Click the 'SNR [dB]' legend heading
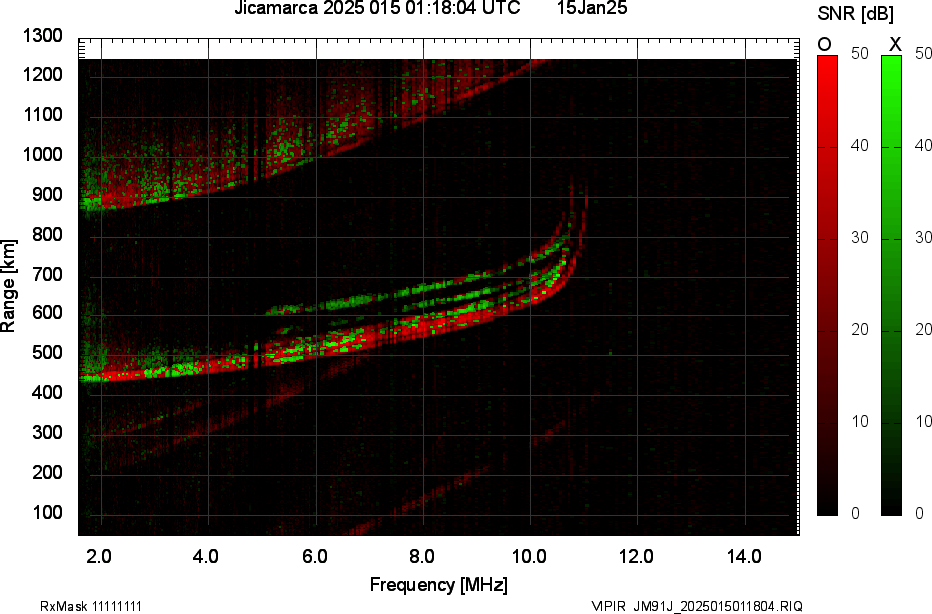Screen dimensions: 932x614 [855, 14]
